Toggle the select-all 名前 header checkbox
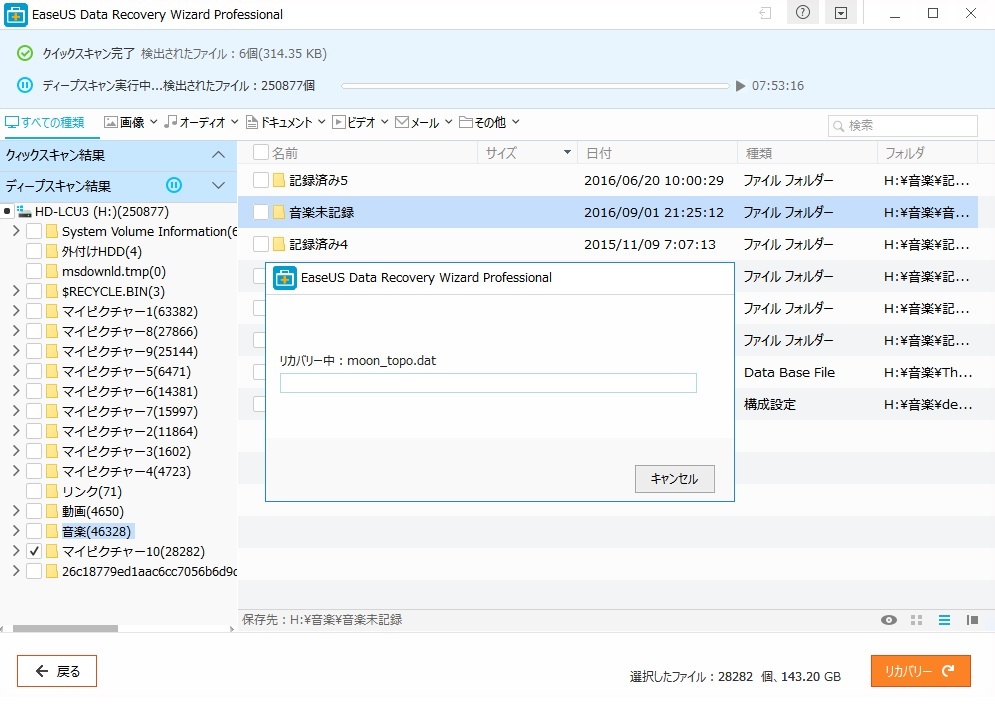The width and height of the screenshot is (995, 724). (260, 152)
